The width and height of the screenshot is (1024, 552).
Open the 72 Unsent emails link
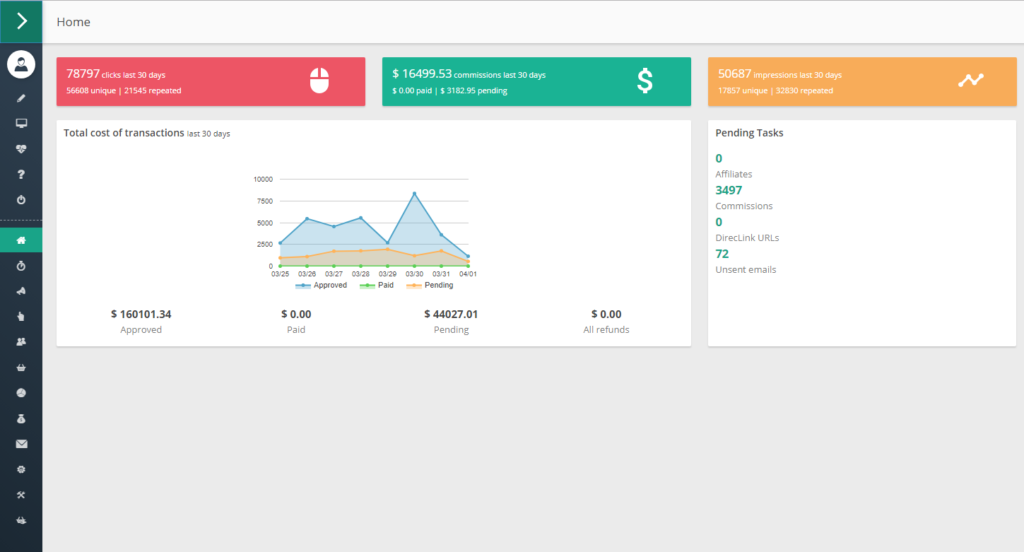tap(722, 254)
